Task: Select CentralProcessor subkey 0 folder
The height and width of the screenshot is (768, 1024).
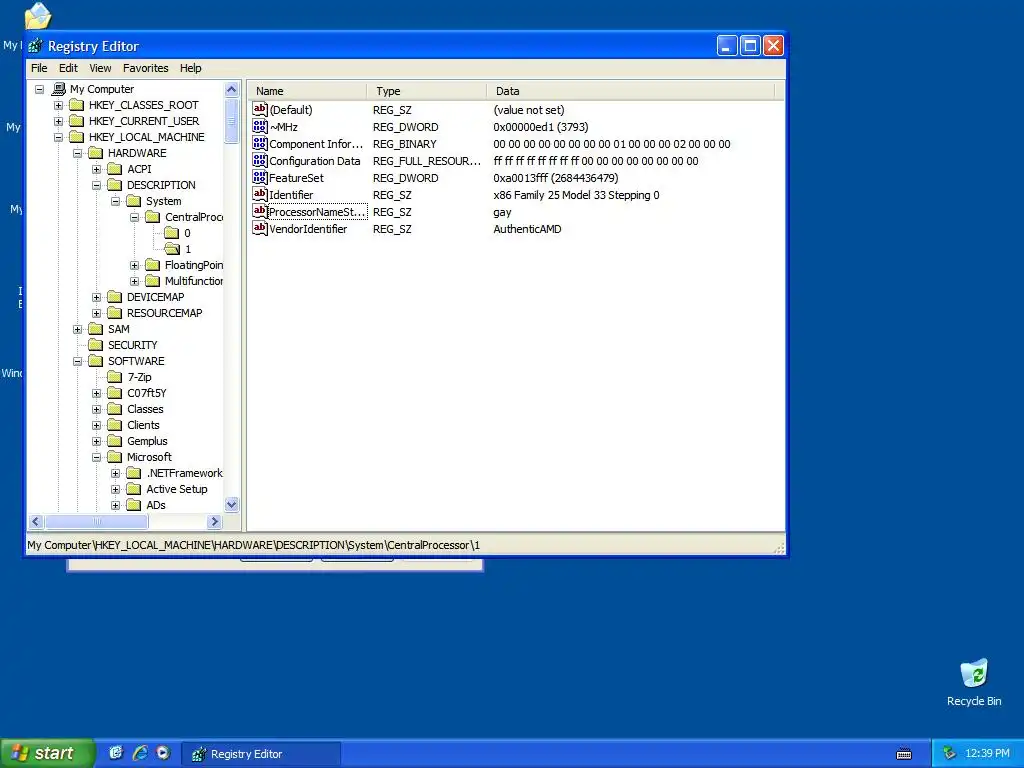Action: 172,233
